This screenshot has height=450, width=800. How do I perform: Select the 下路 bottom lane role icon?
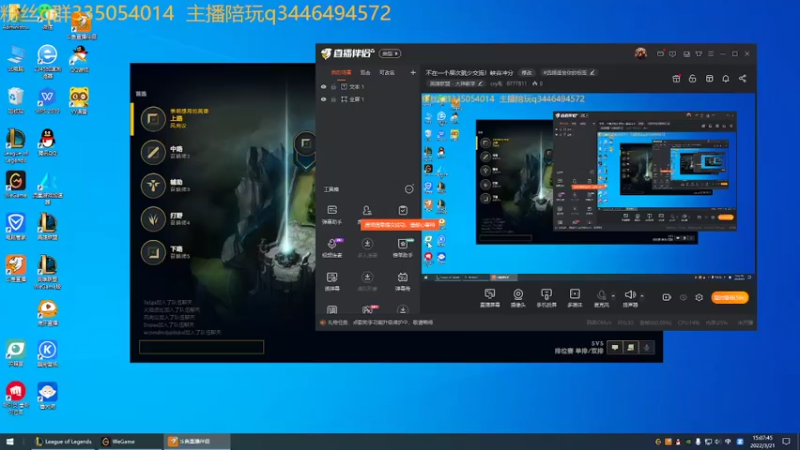click(153, 252)
